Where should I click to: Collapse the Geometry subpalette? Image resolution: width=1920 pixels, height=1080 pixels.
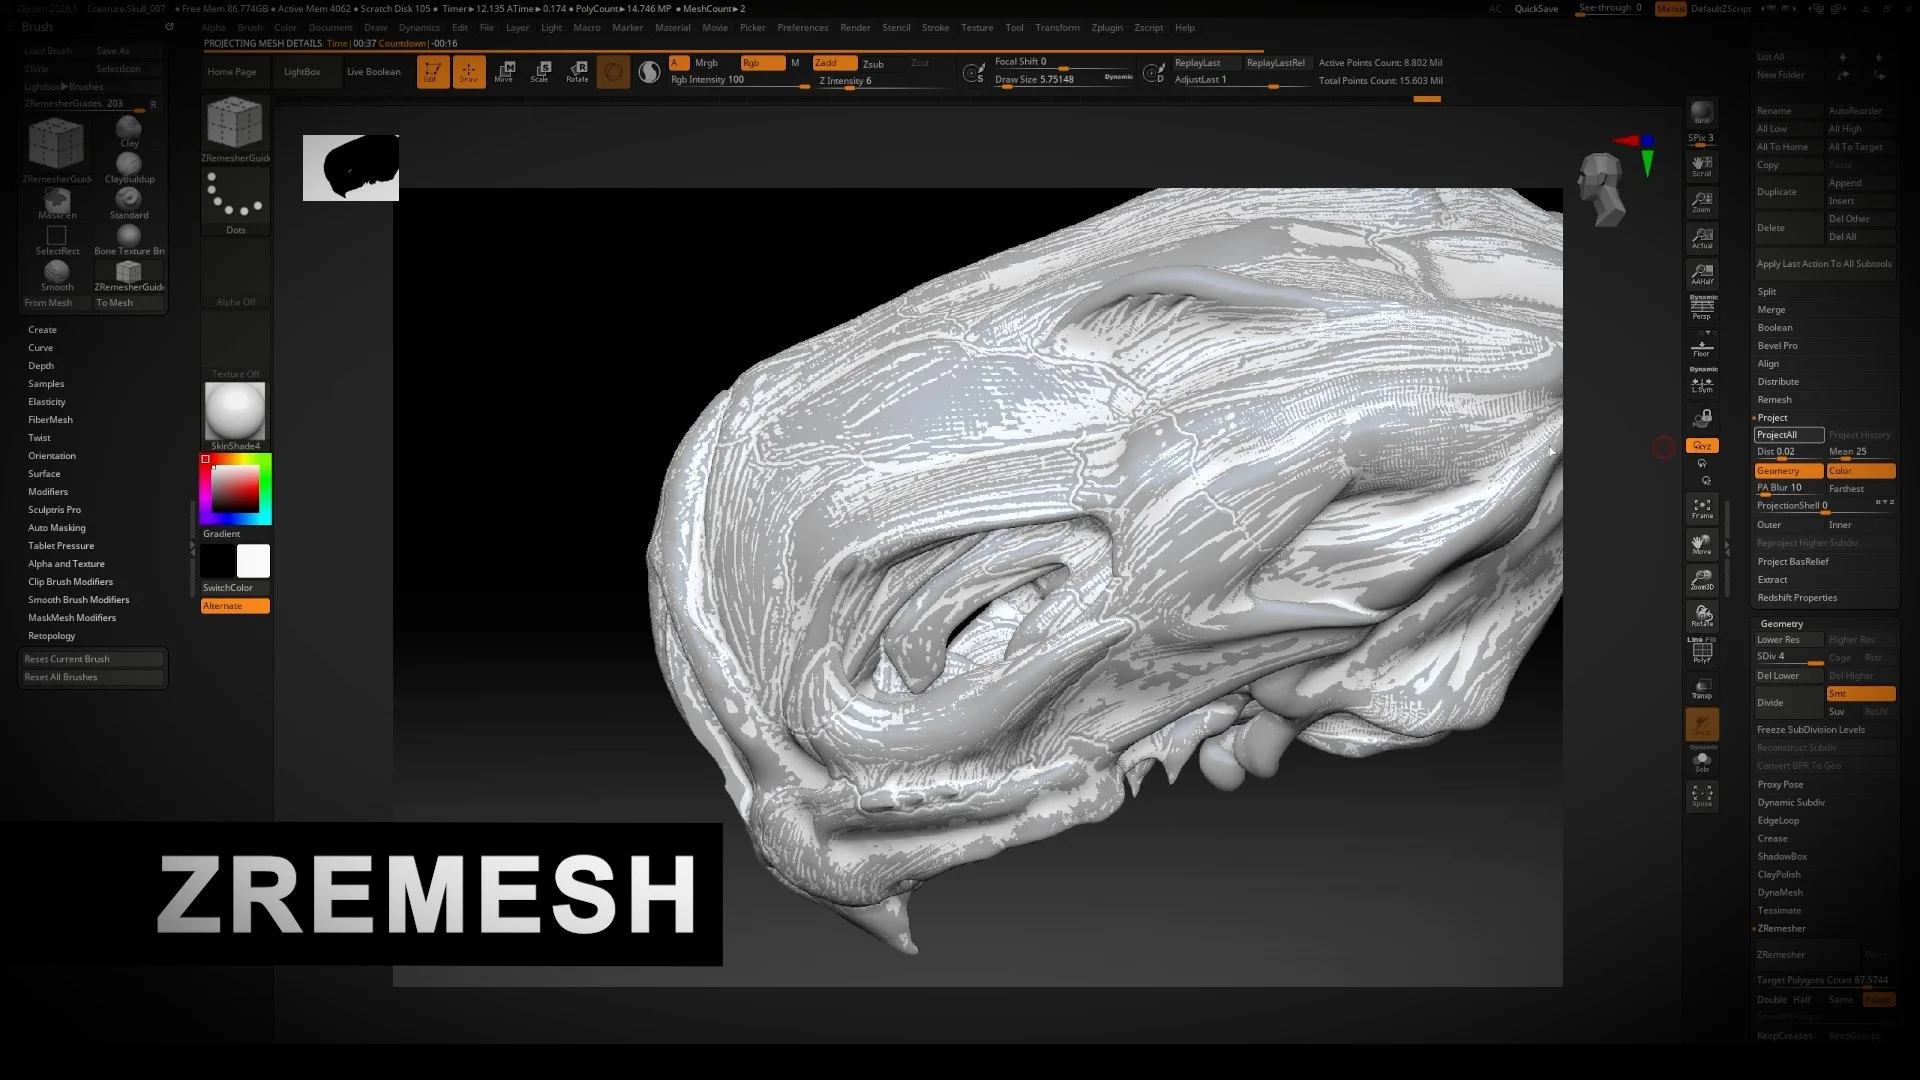[x=1781, y=622]
